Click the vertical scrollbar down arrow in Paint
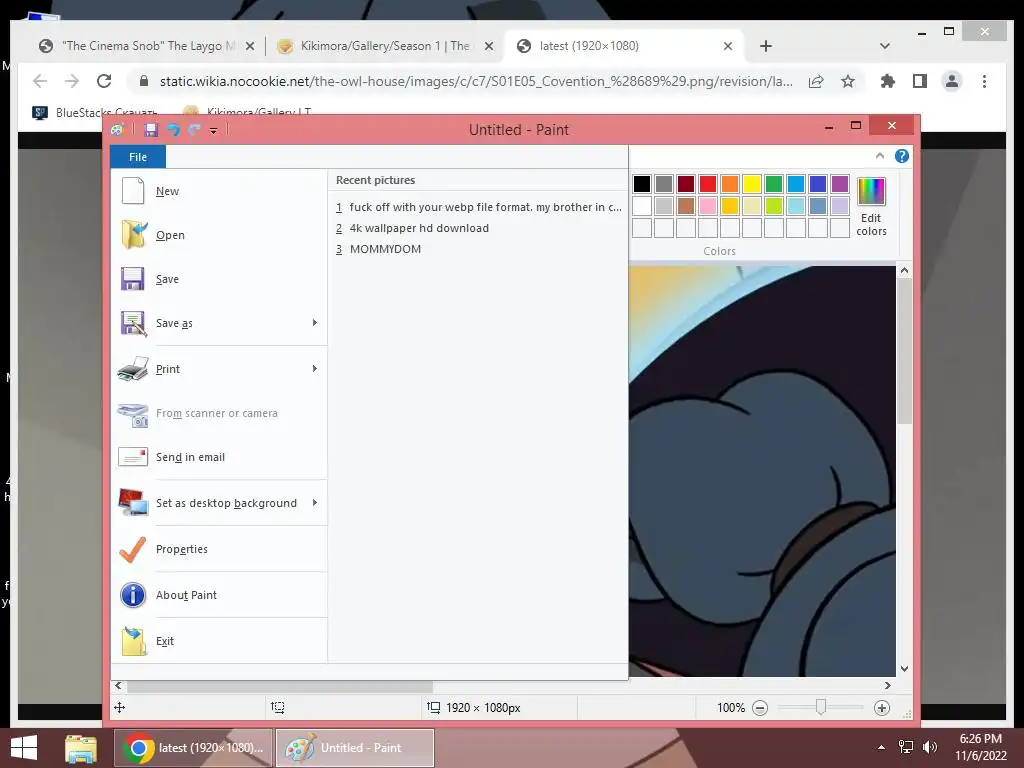Screen dimensions: 1024x768 point(904,669)
